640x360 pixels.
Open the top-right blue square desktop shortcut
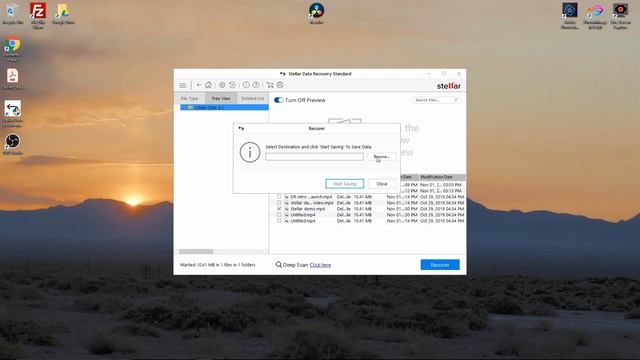[x=570, y=16]
